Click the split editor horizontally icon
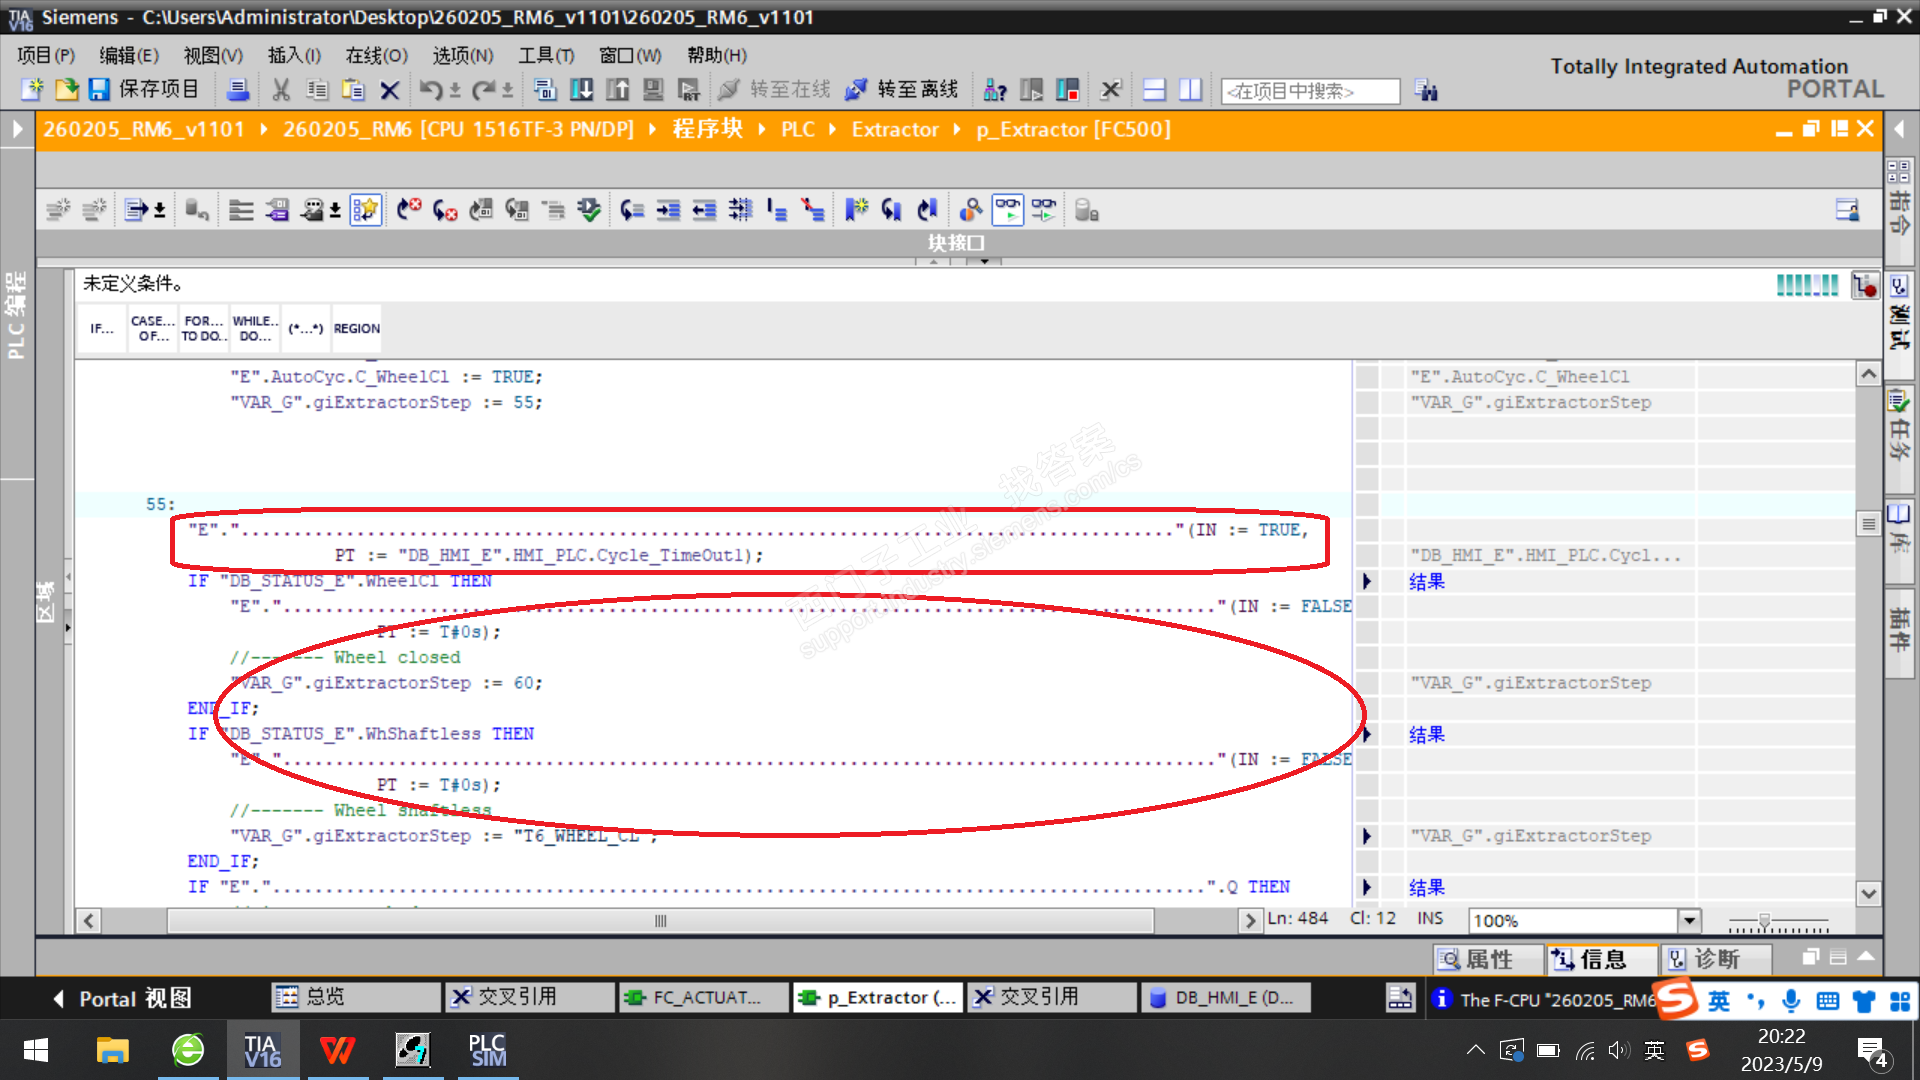The image size is (1920, 1080). click(x=1154, y=90)
